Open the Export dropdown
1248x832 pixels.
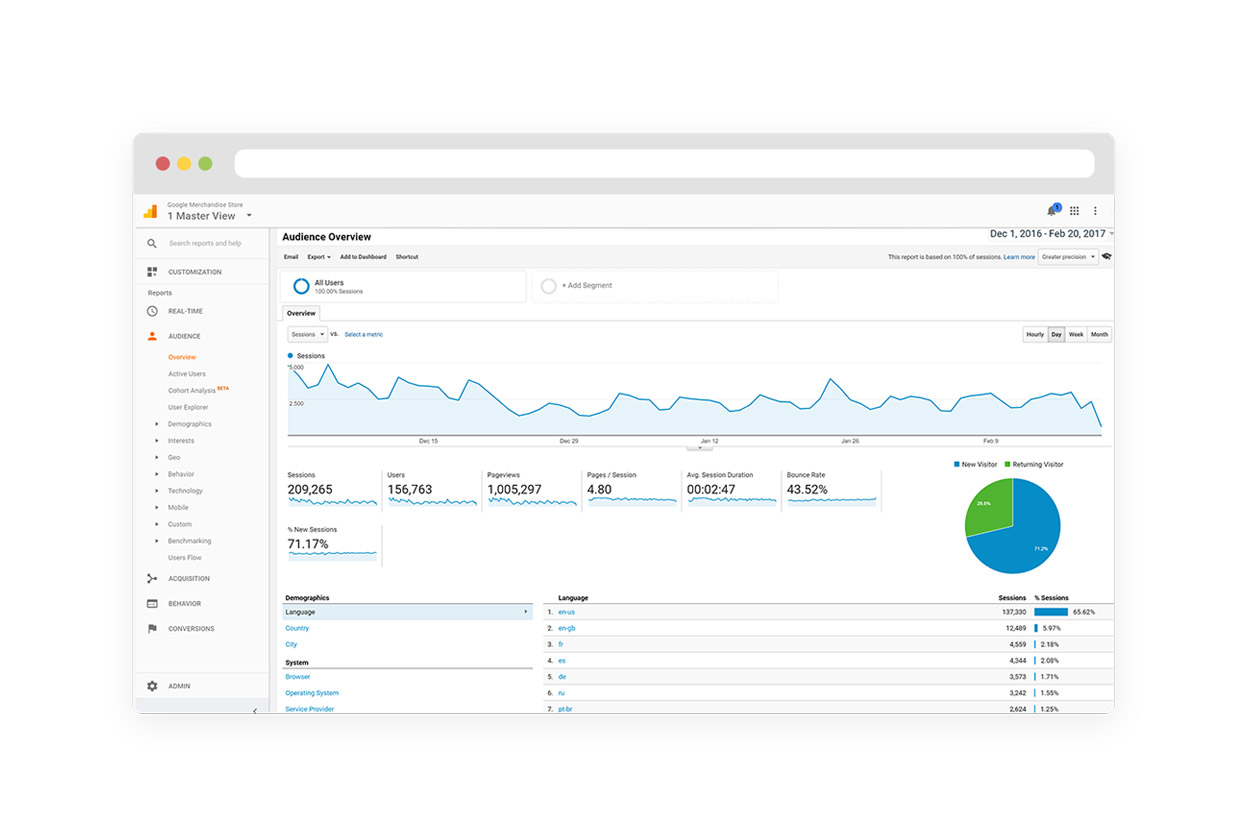click(319, 257)
